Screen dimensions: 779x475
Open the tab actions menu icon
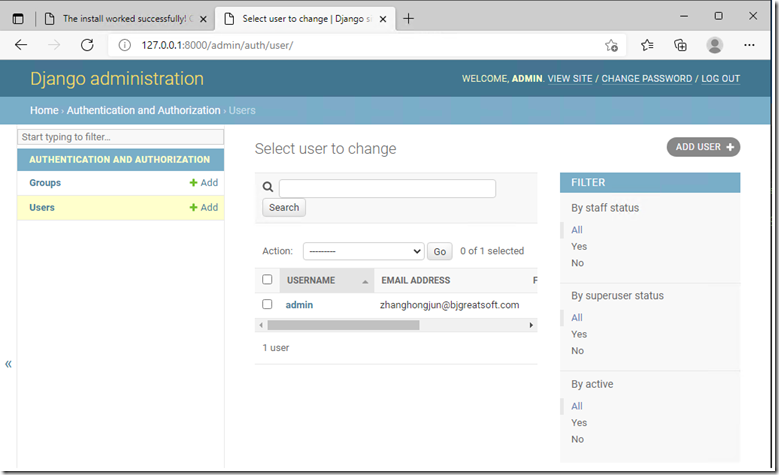pos(18,19)
